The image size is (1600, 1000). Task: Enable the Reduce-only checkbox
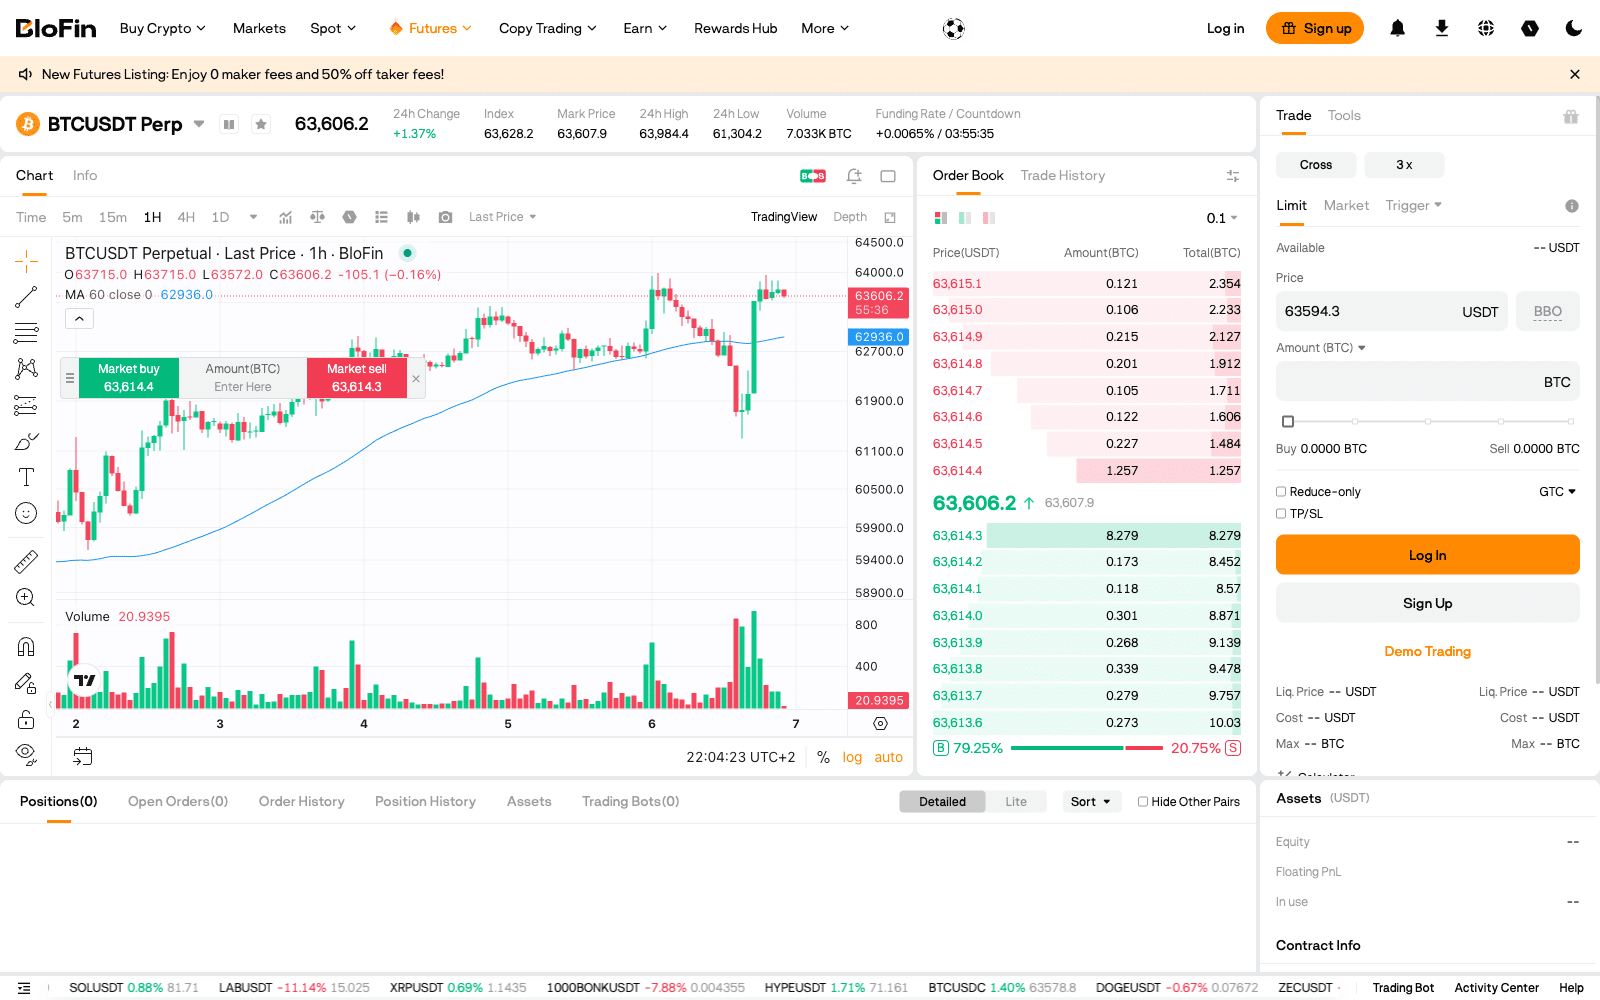(1281, 492)
